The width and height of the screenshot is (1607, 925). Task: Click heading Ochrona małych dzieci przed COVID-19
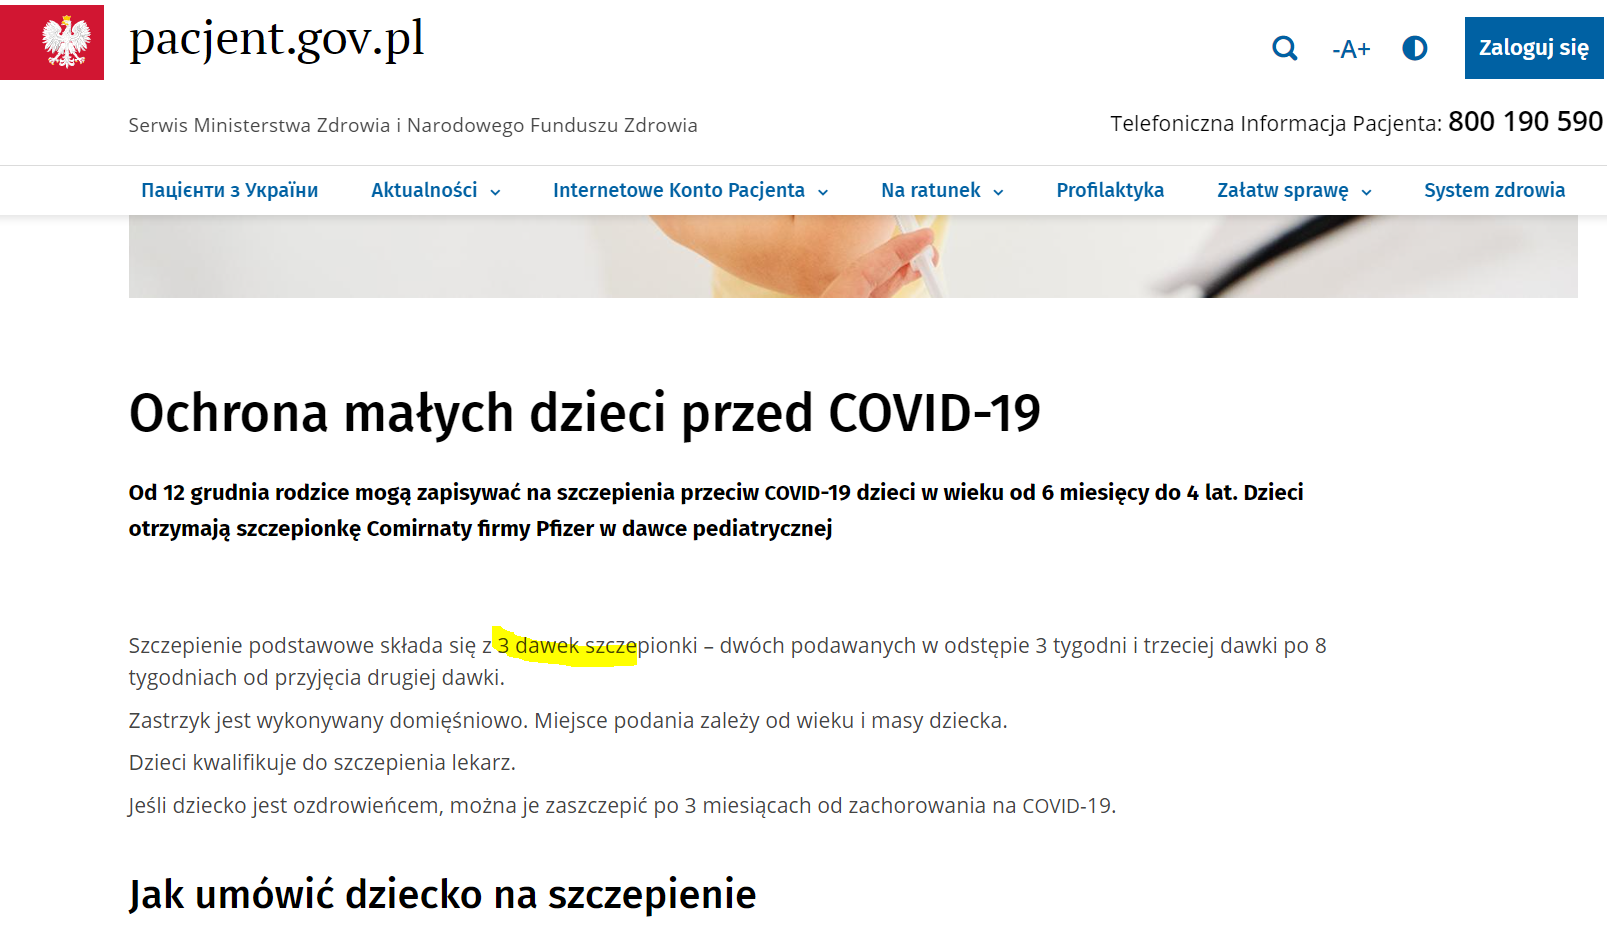coord(585,412)
